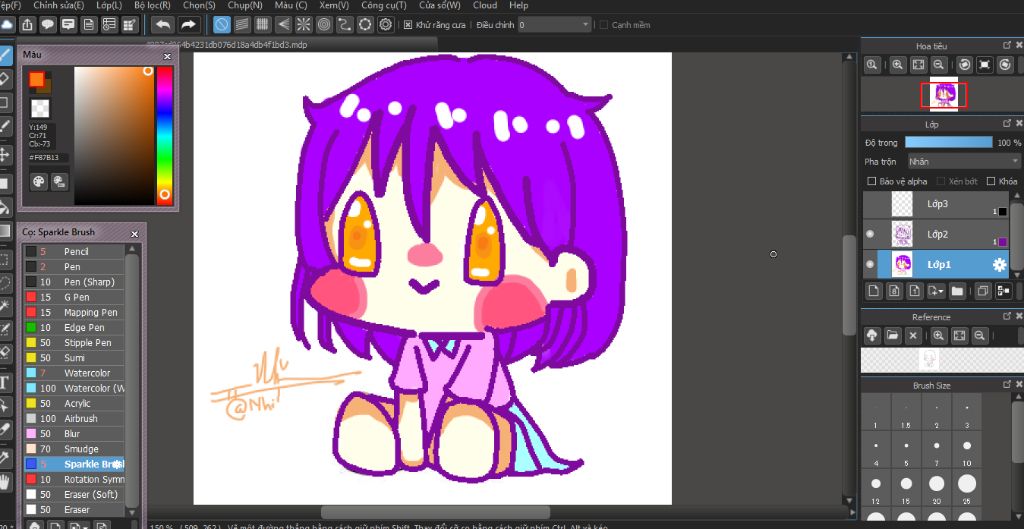
Task: Open the Lớp(L) menu
Action: pyautogui.click(x=108, y=5)
